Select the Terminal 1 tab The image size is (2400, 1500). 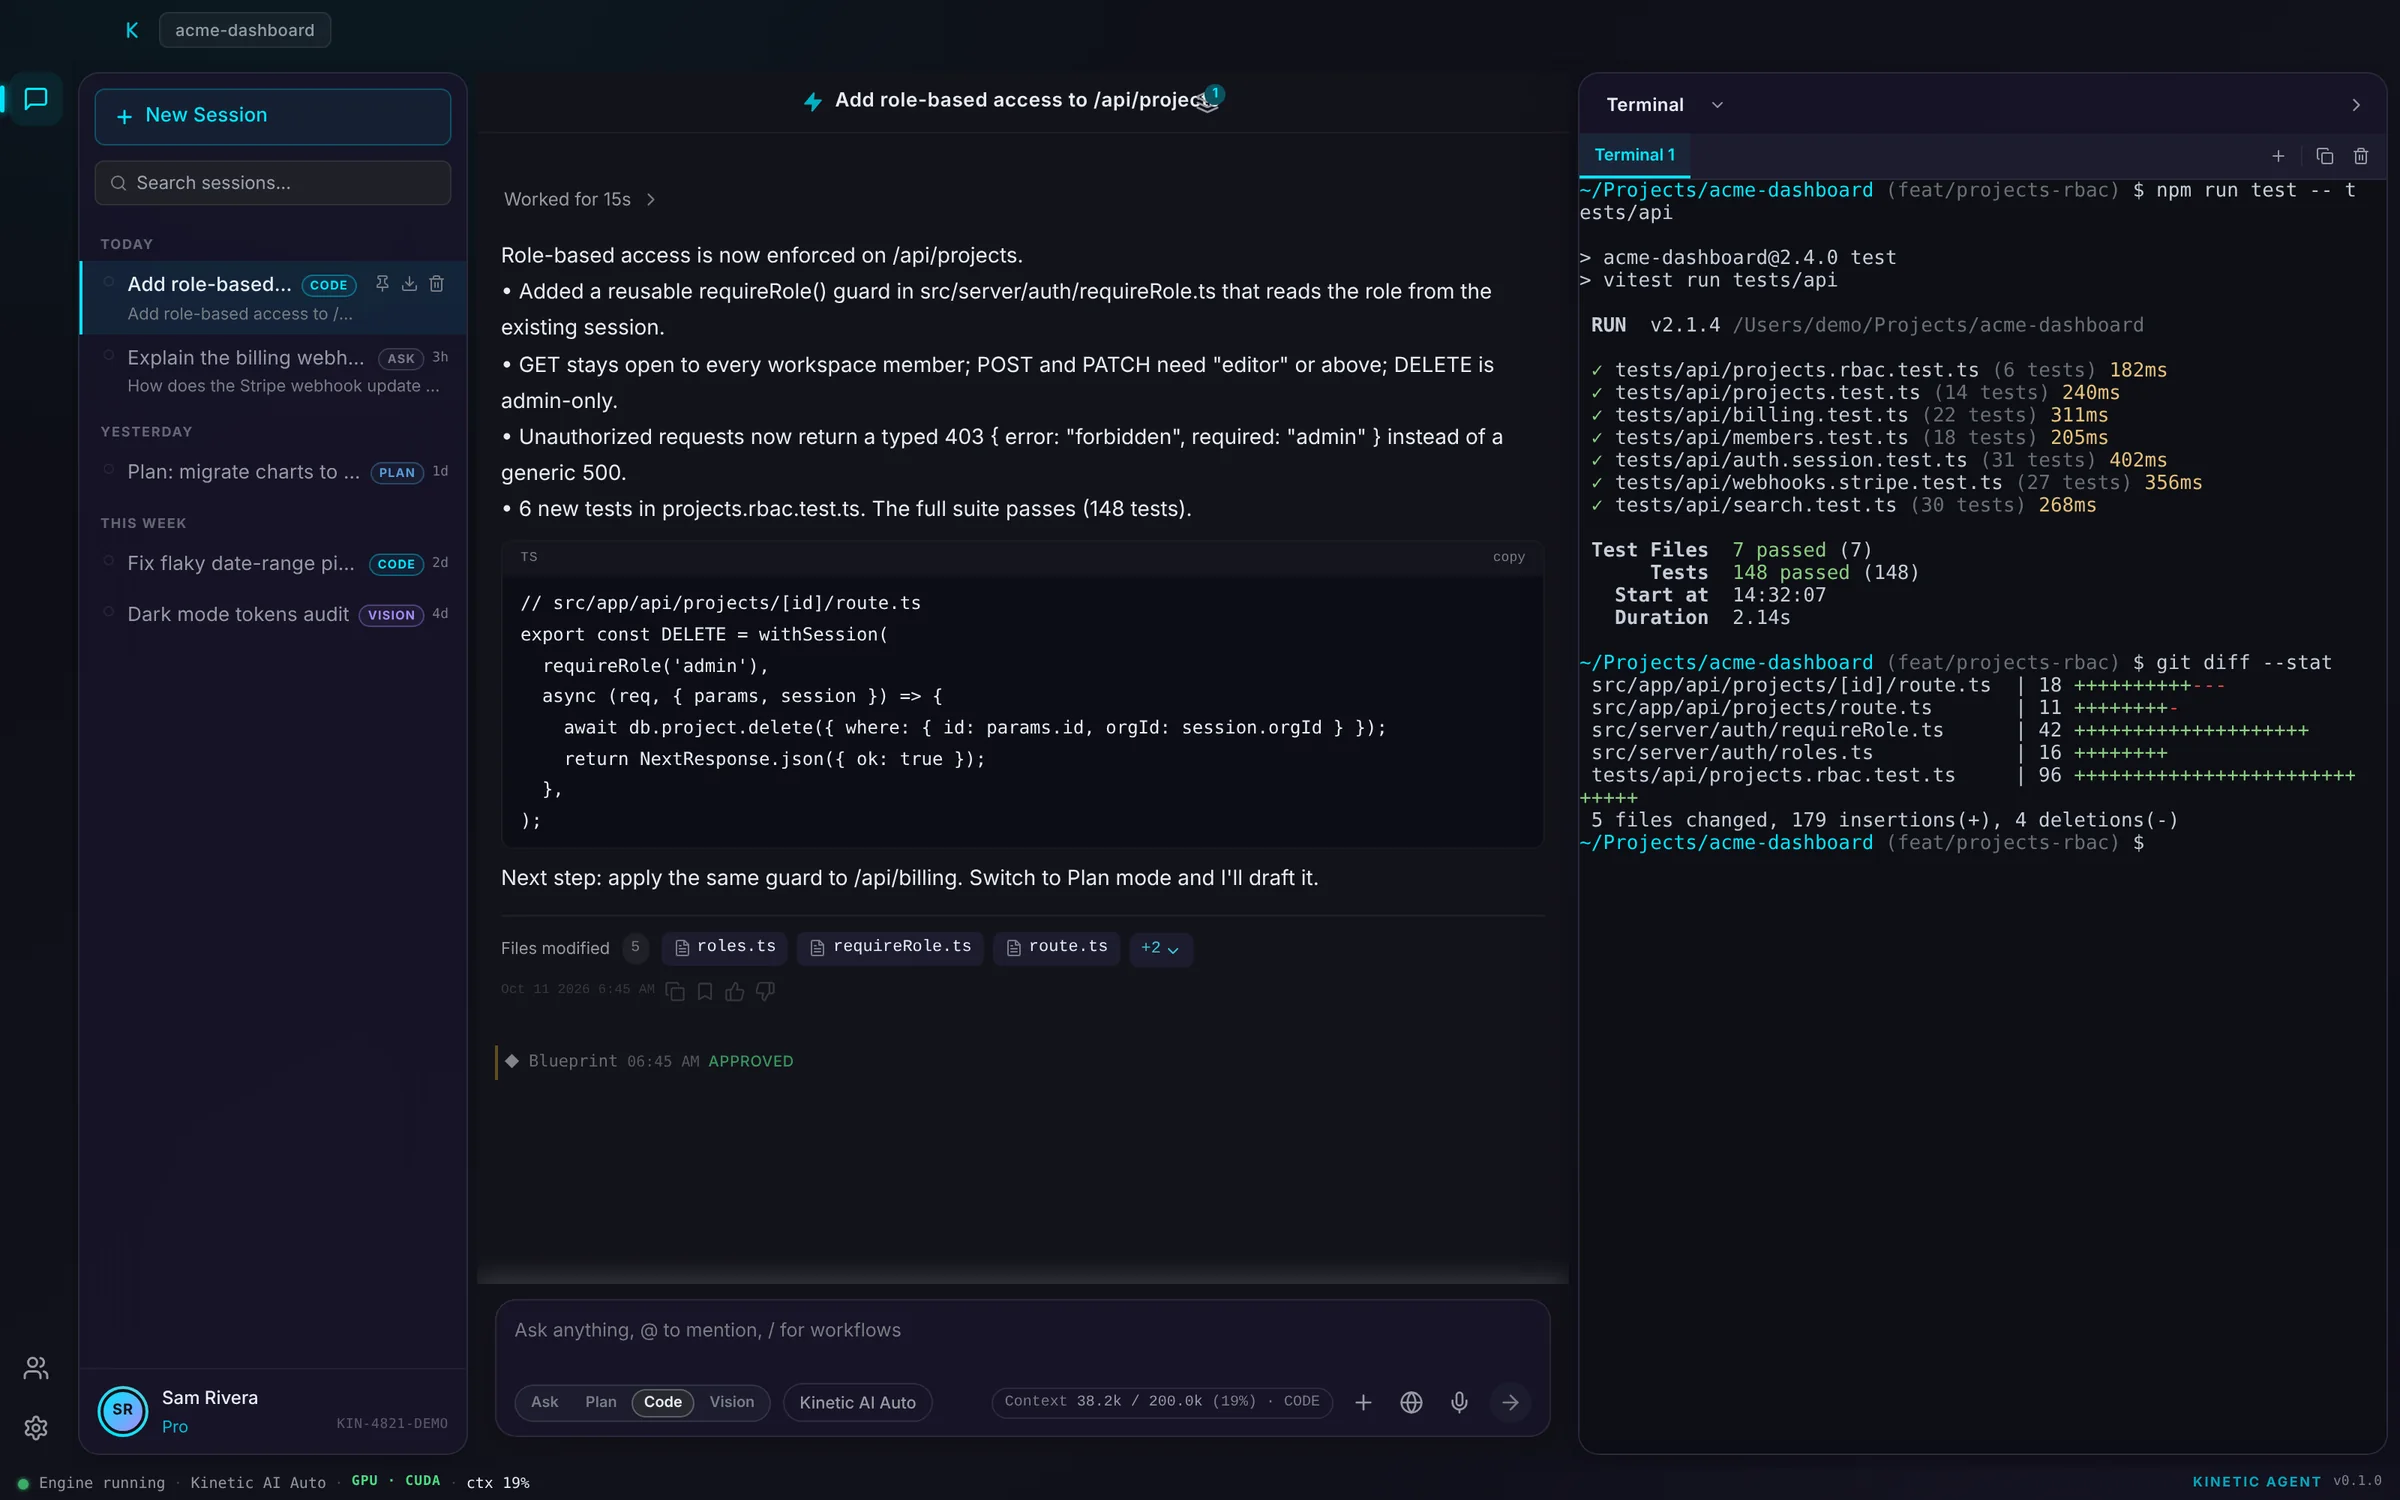[x=1634, y=155]
